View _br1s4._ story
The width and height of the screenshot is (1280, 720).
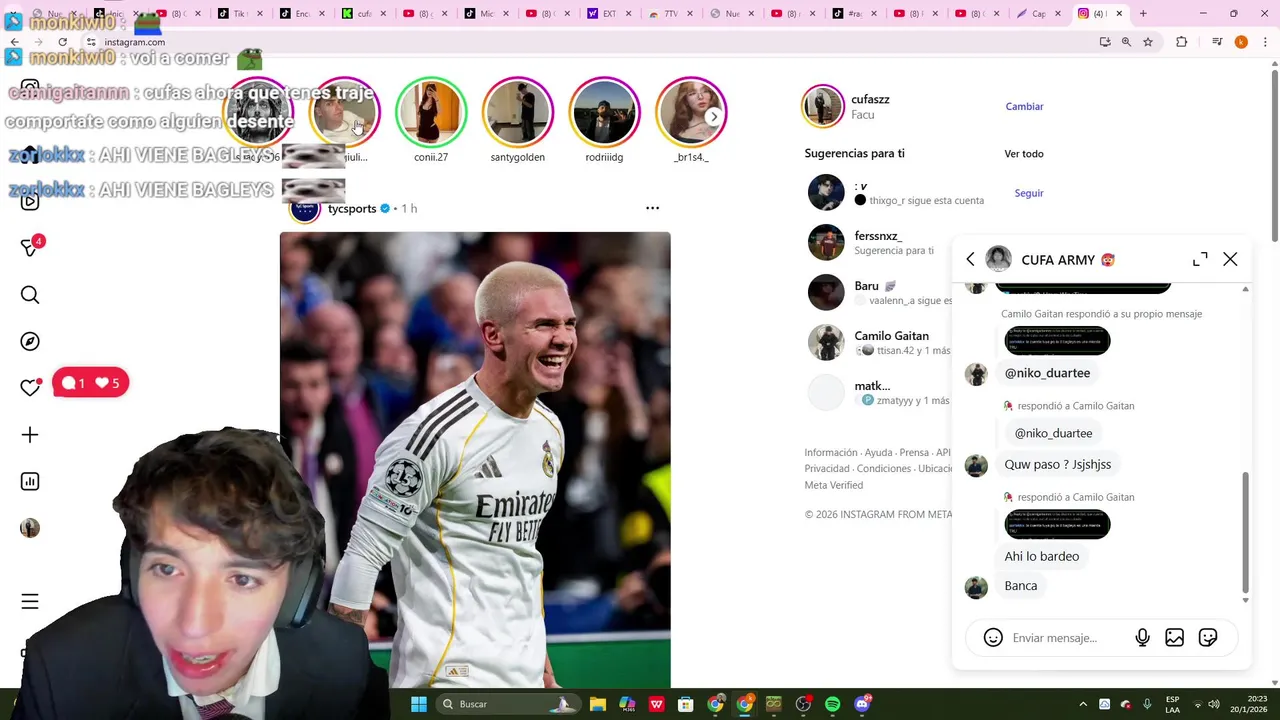click(x=691, y=112)
